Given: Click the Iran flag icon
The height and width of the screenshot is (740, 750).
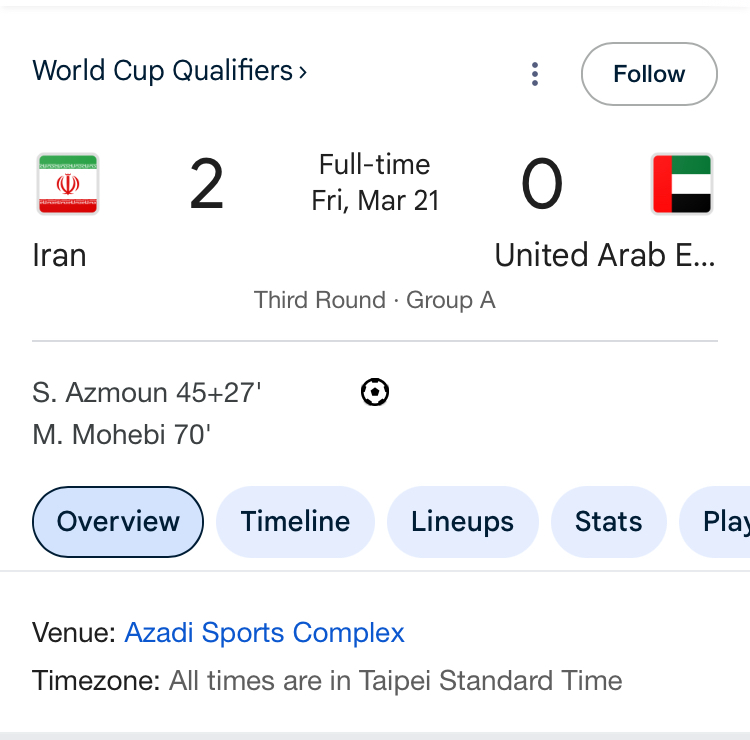Looking at the screenshot, I should click(68, 184).
